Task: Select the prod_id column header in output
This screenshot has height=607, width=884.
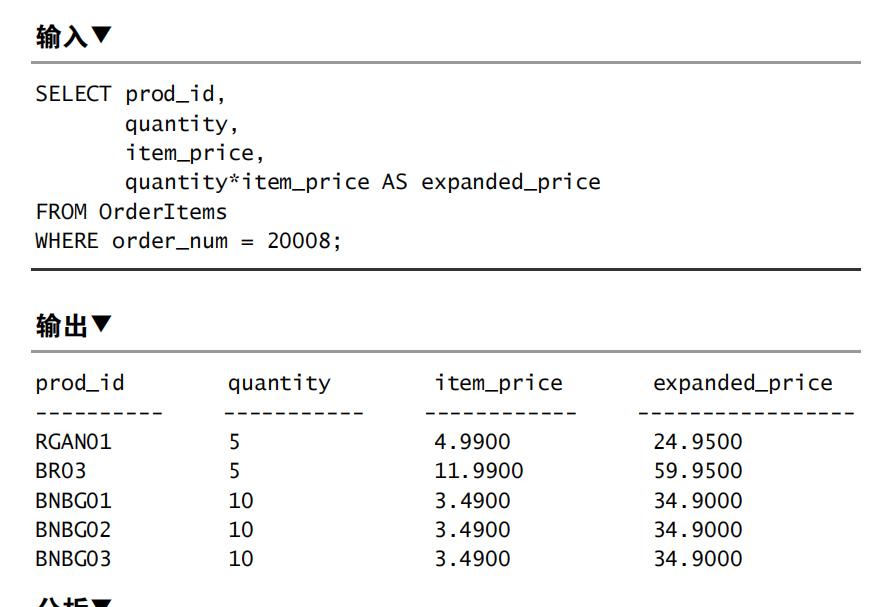Action: (x=80, y=383)
